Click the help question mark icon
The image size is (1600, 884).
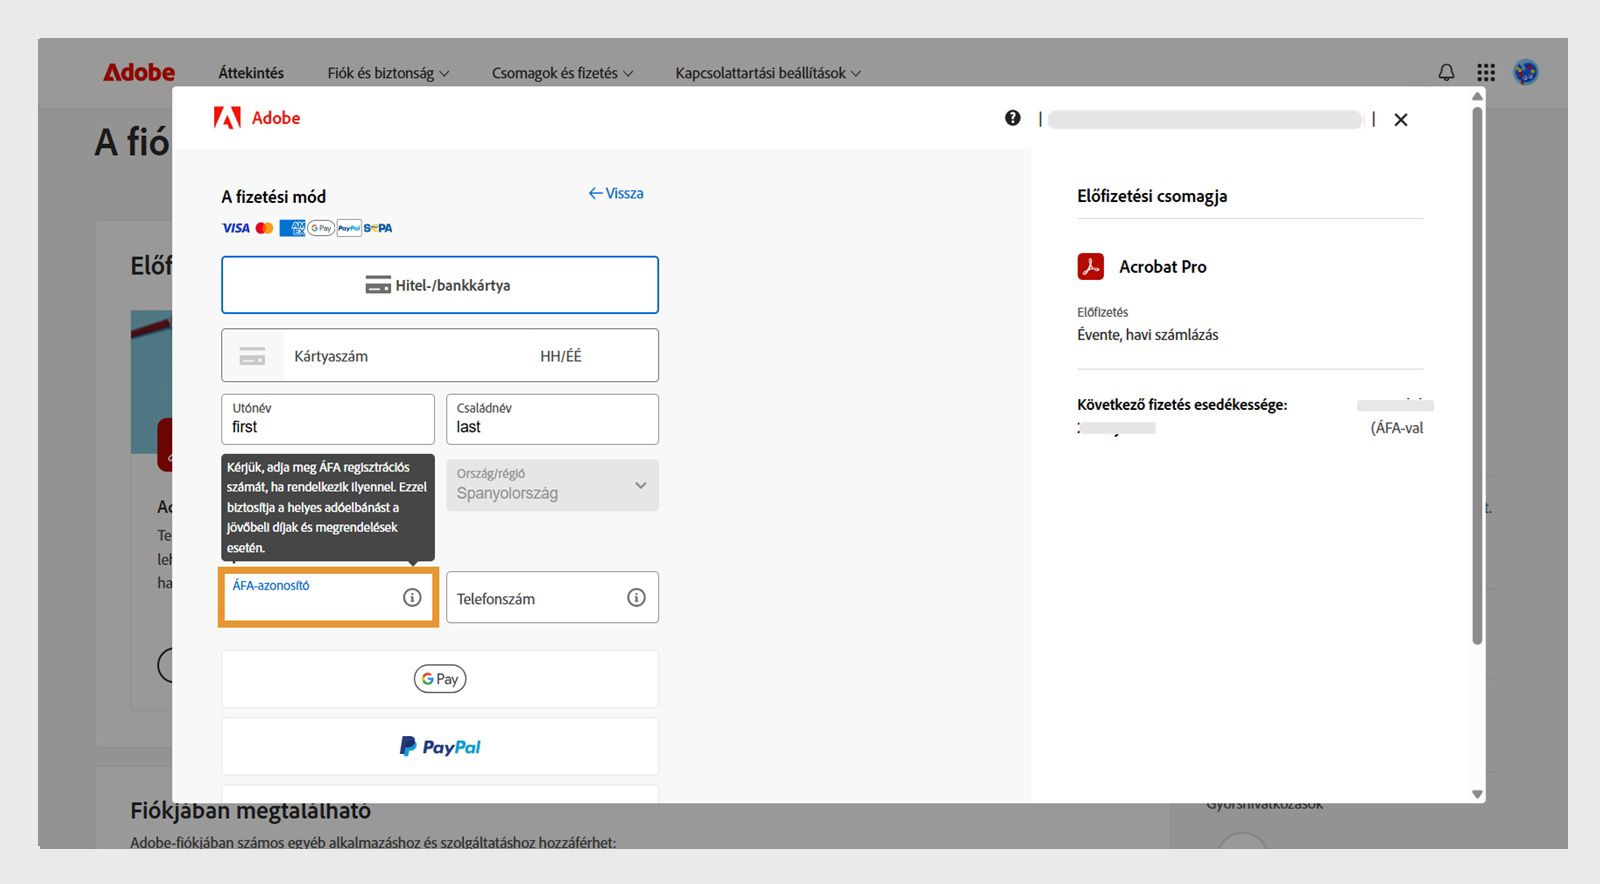point(1013,118)
